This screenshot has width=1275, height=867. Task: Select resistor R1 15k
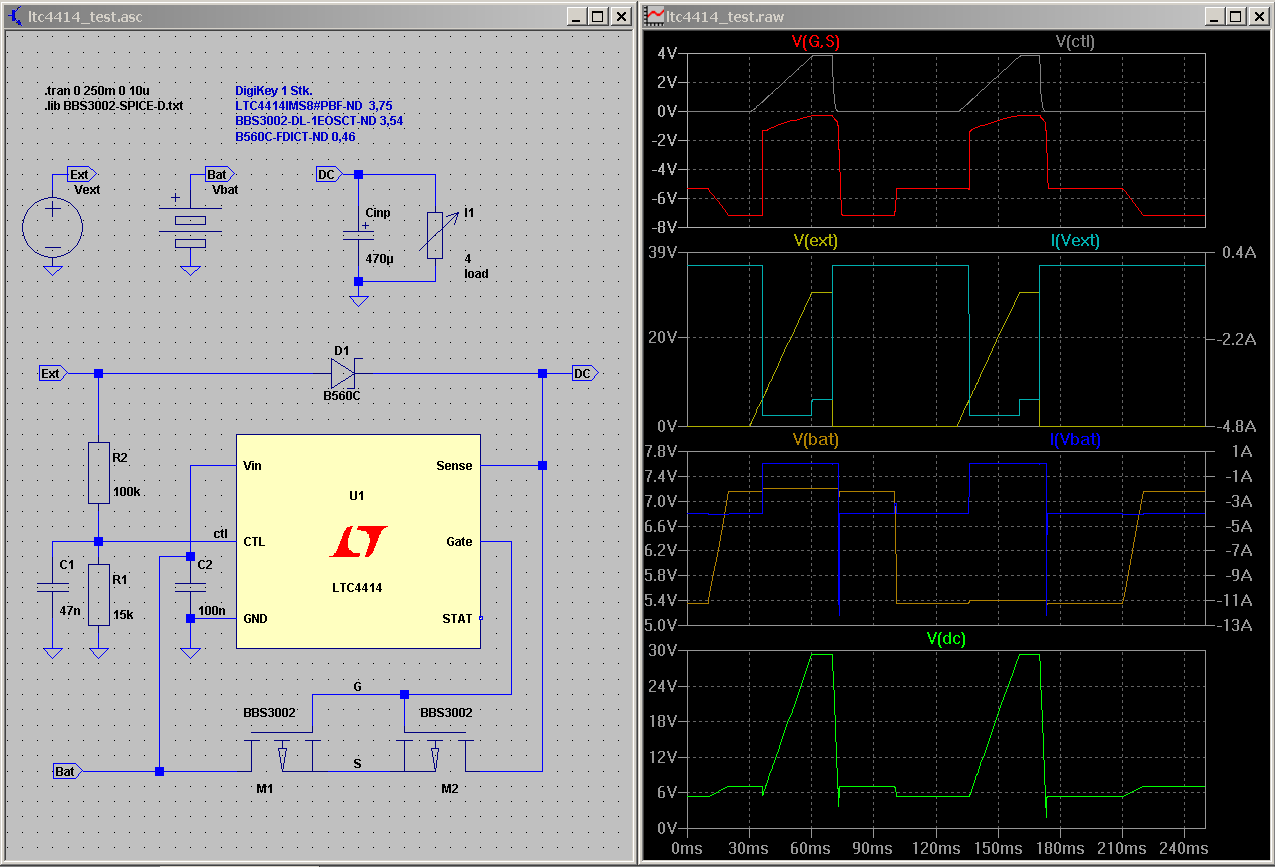point(98,594)
